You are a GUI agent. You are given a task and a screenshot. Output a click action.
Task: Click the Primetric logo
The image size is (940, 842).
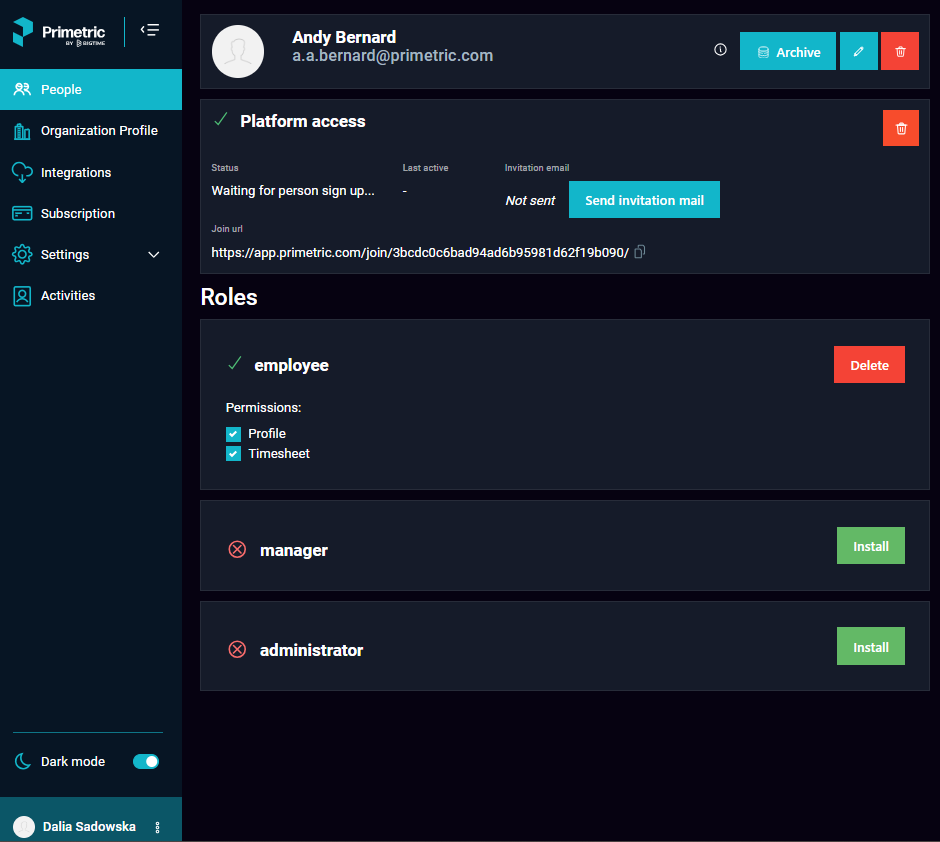tap(59, 32)
